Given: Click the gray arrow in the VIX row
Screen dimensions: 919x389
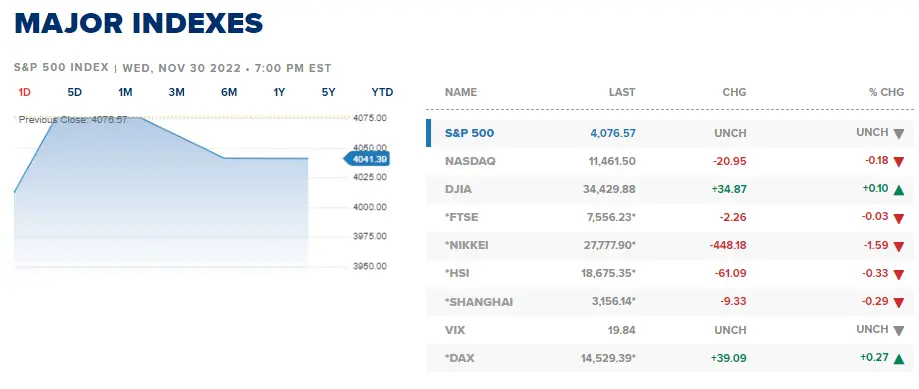Looking at the screenshot, I should [x=898, y=331].
